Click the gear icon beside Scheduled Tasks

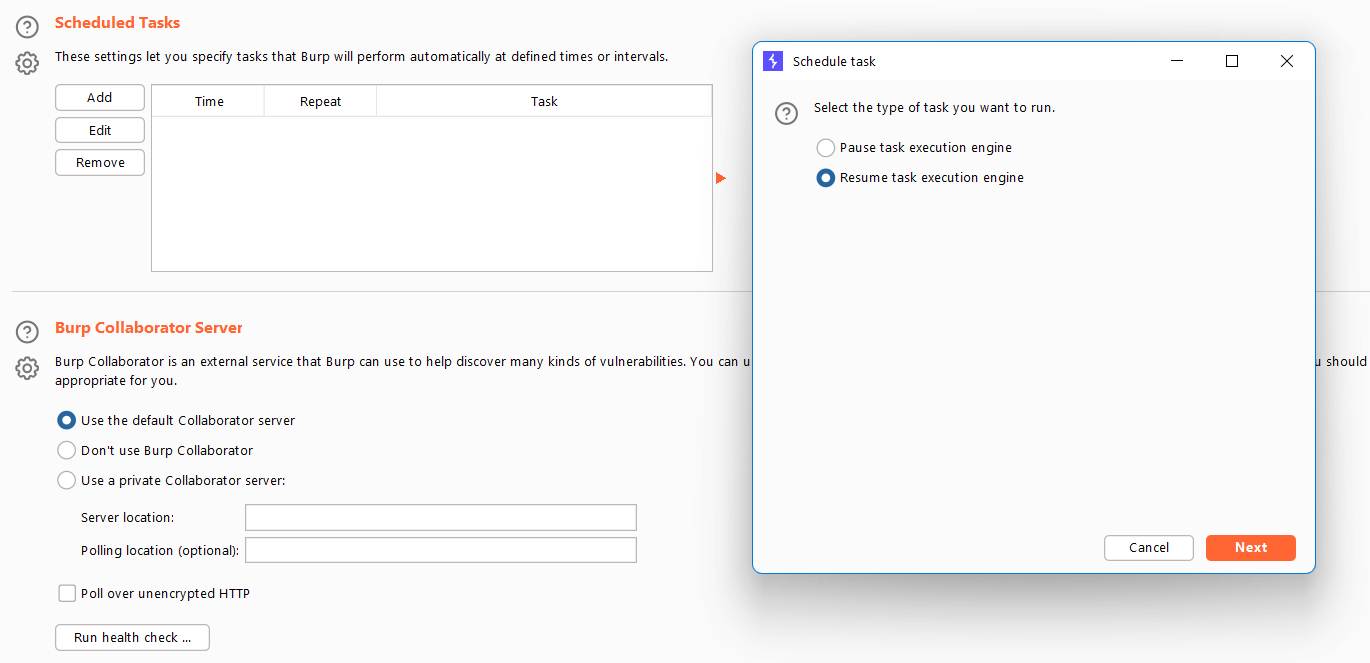(27, 63)
